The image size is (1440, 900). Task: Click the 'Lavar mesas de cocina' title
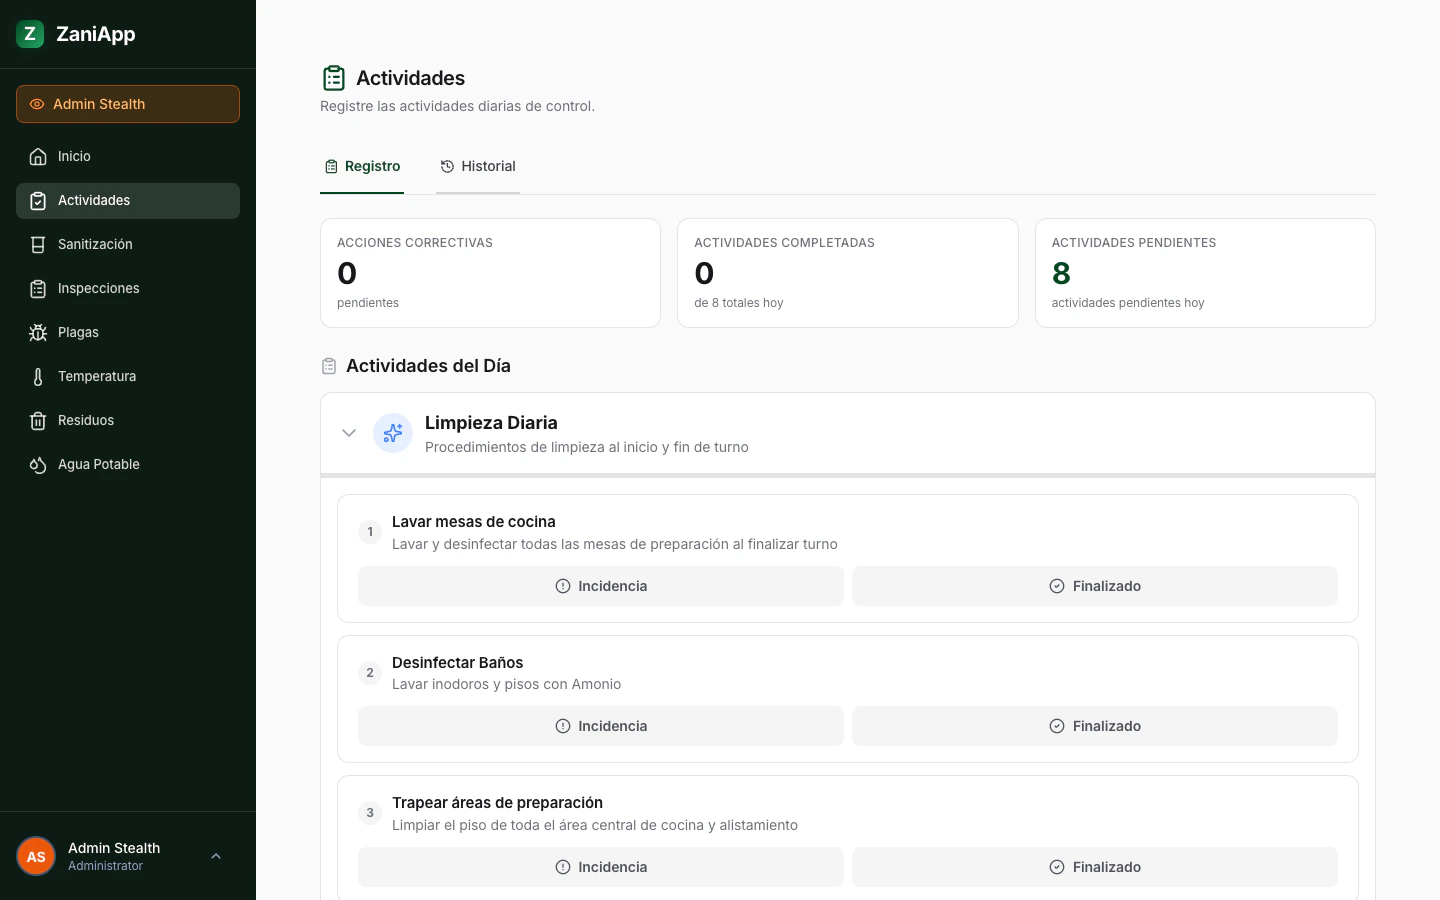474,522
